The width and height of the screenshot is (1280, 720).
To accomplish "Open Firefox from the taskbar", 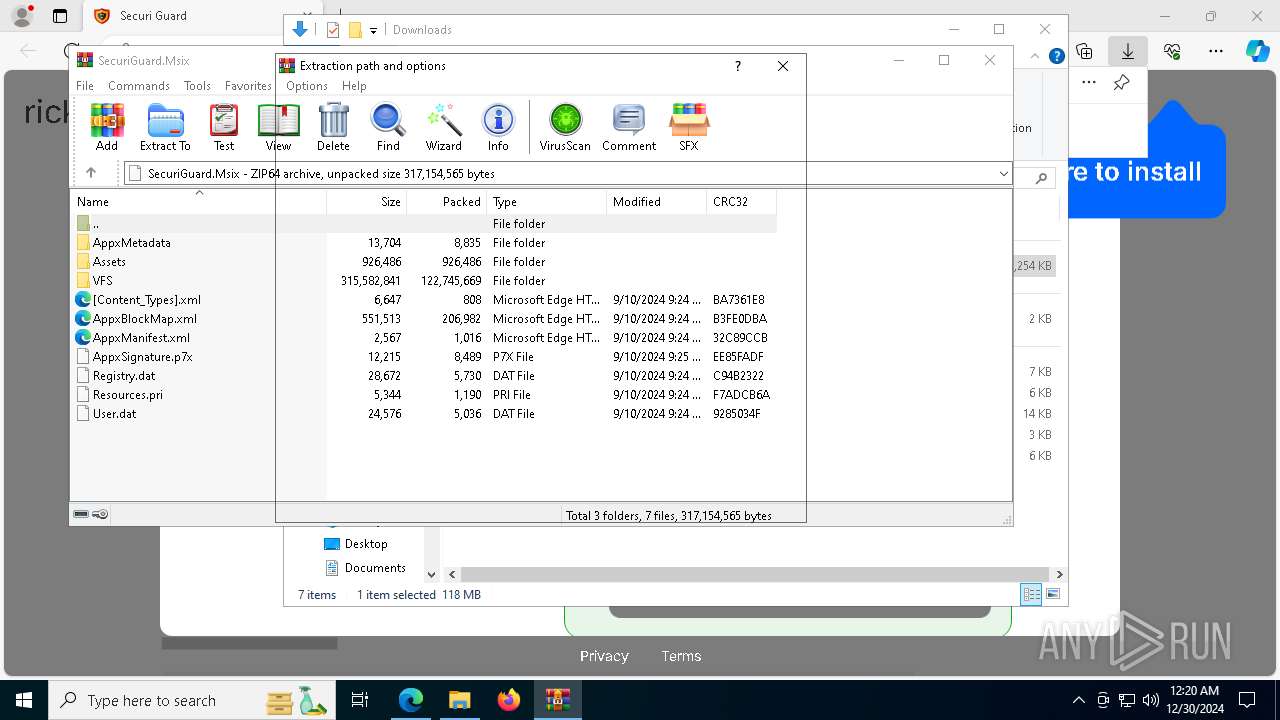I will [509, 700].
